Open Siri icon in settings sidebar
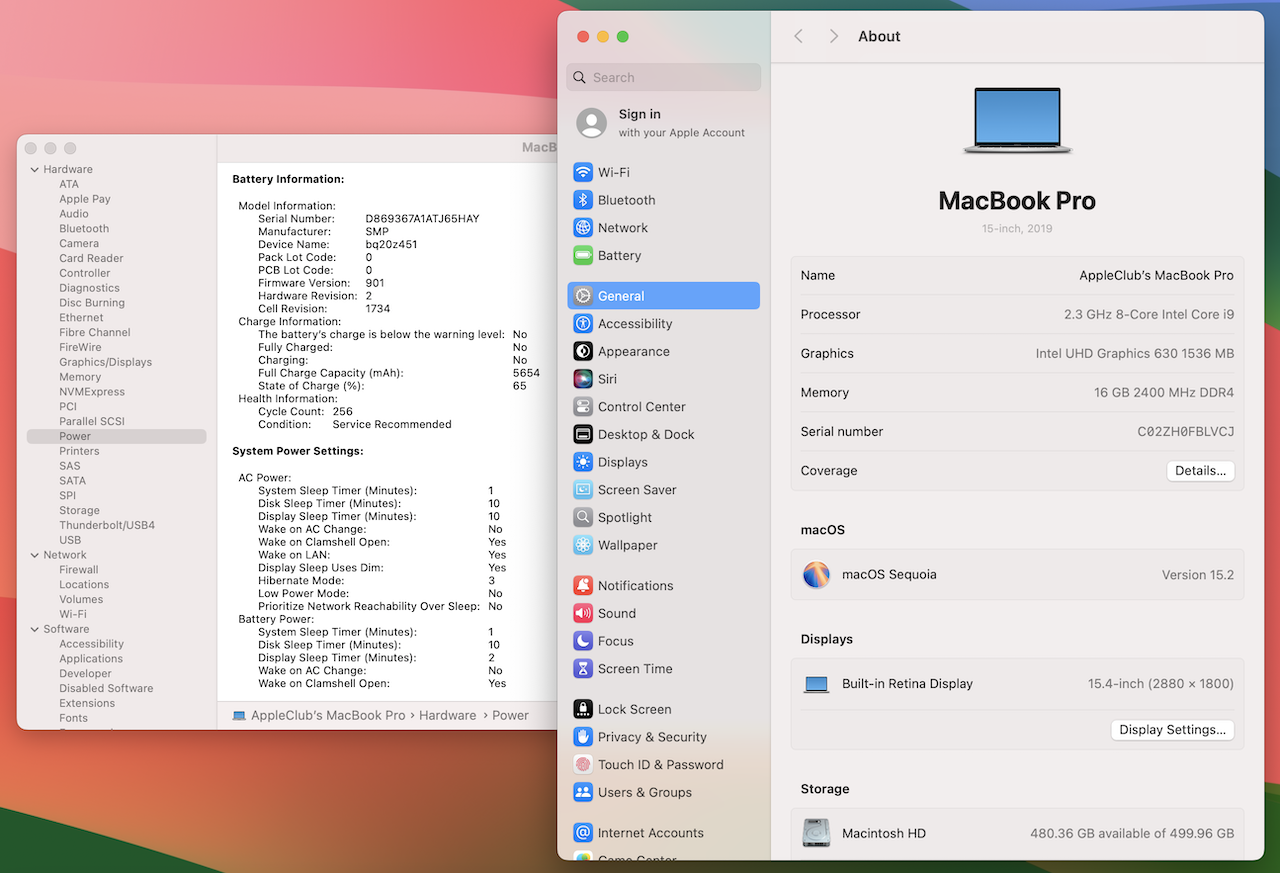Screen dimensions: 1280x873 pyautogui.click(x=583, y=379)
